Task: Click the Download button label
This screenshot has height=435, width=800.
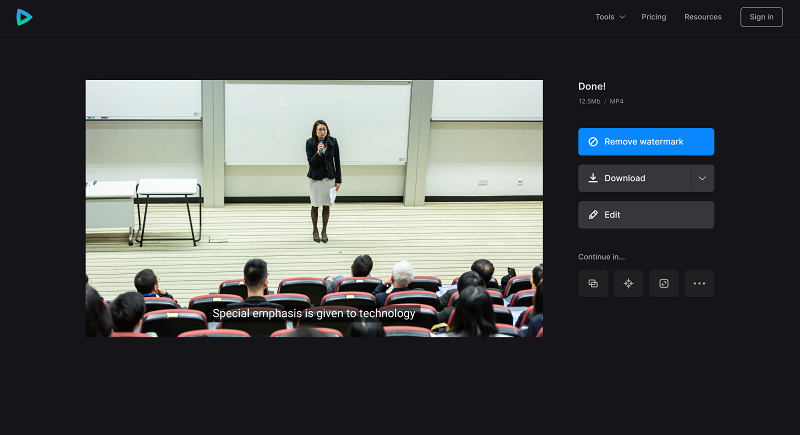Action: (624, 178)
